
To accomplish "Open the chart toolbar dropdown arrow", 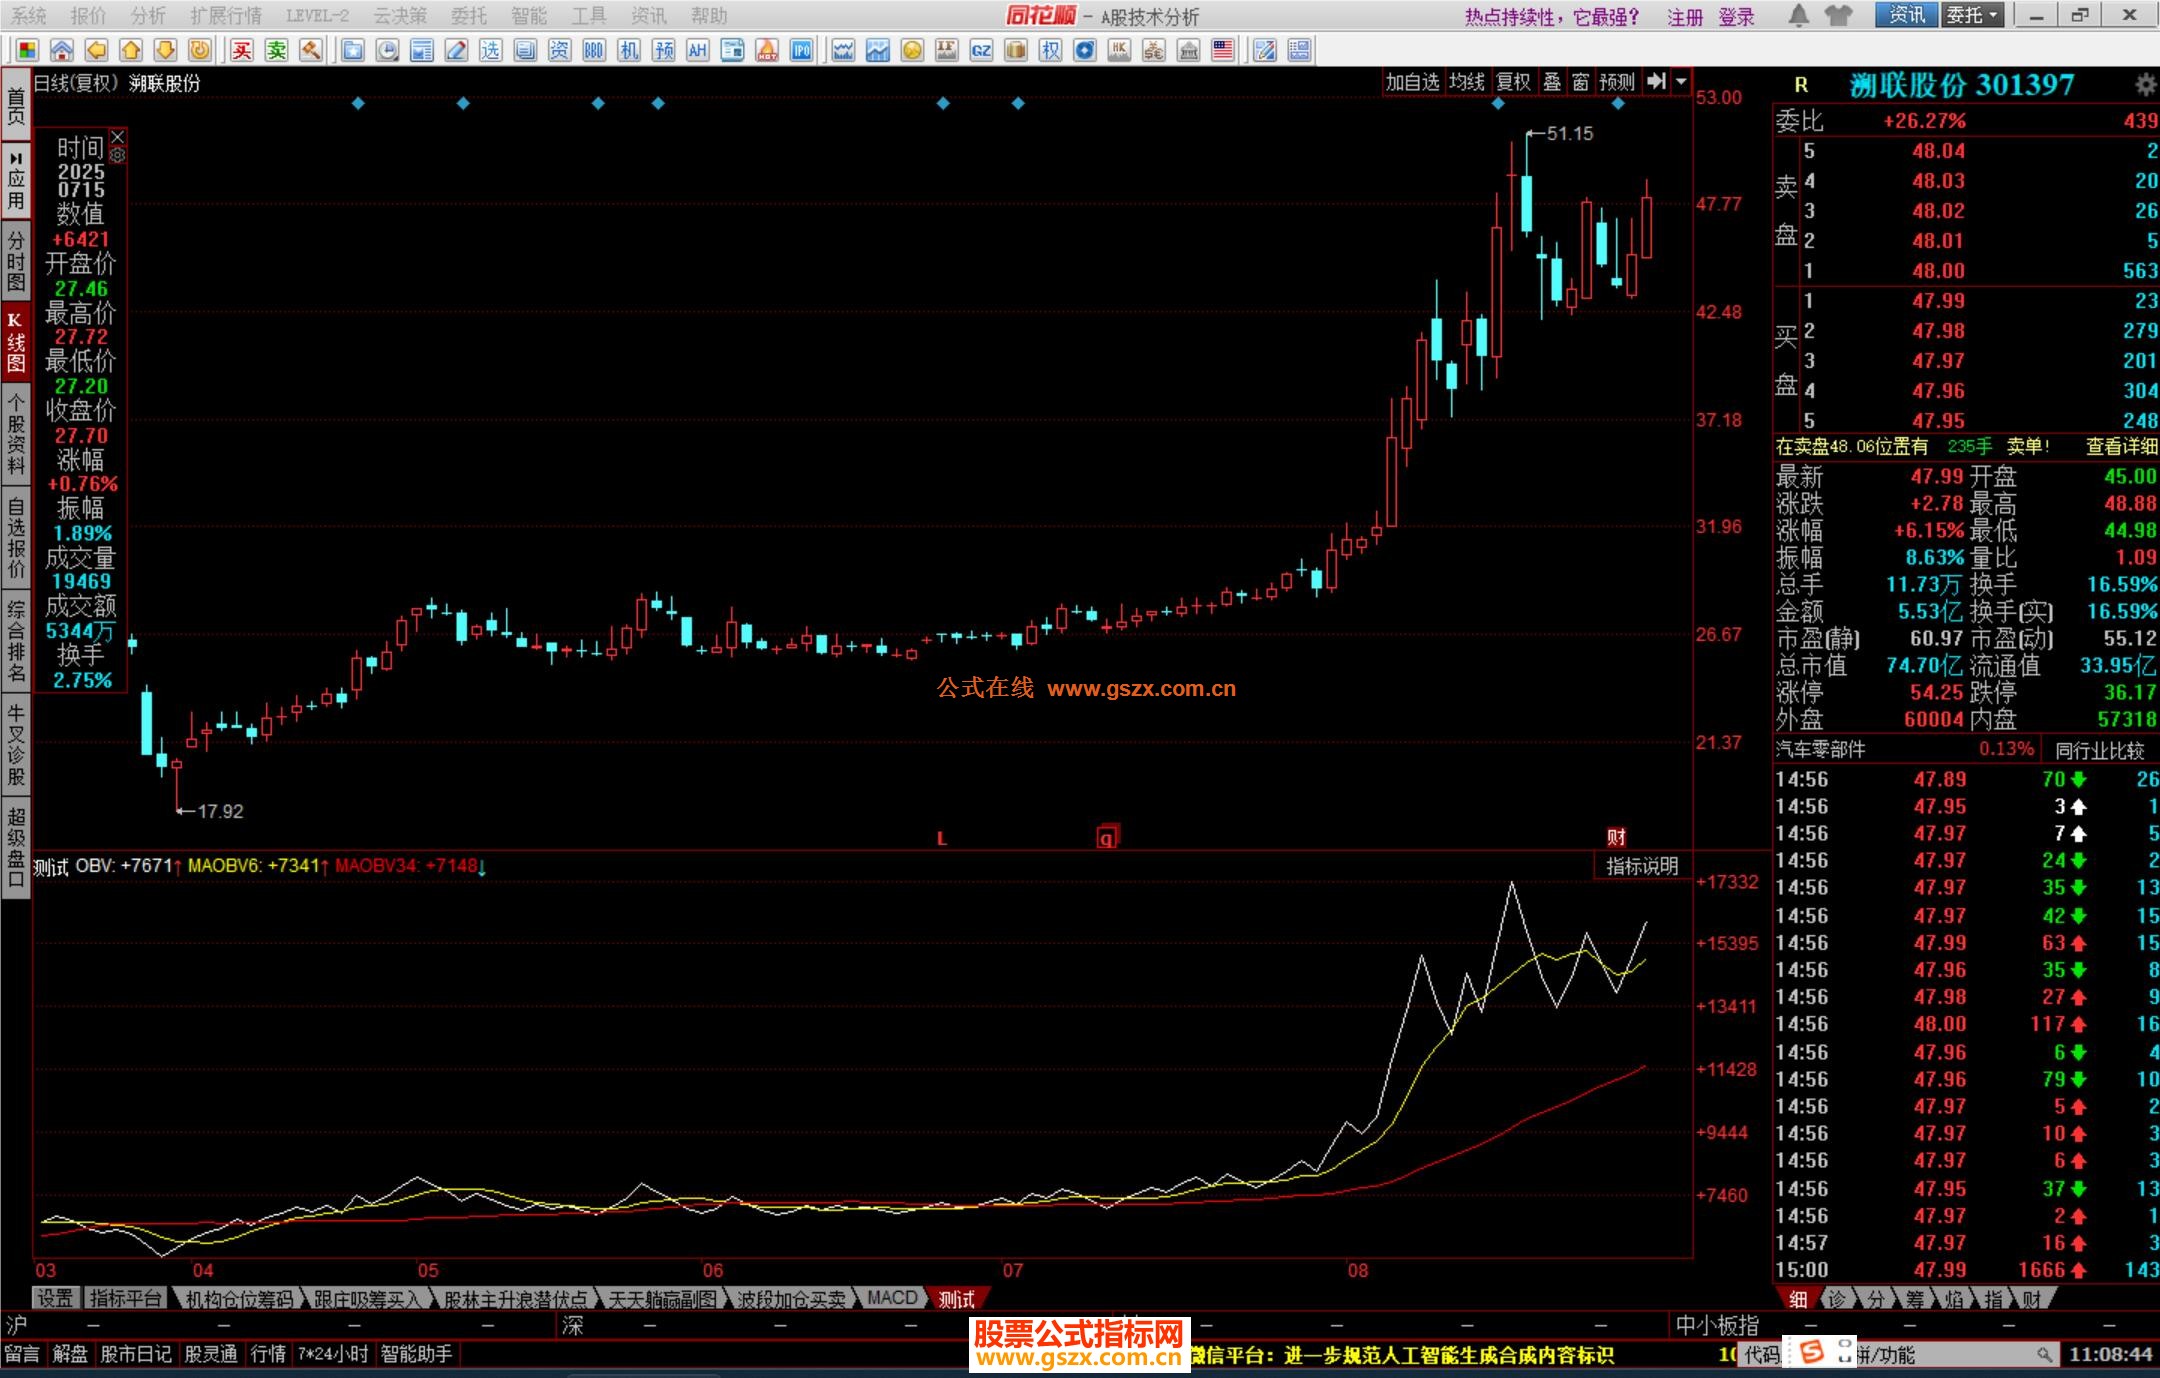I will pos(1681,82).
